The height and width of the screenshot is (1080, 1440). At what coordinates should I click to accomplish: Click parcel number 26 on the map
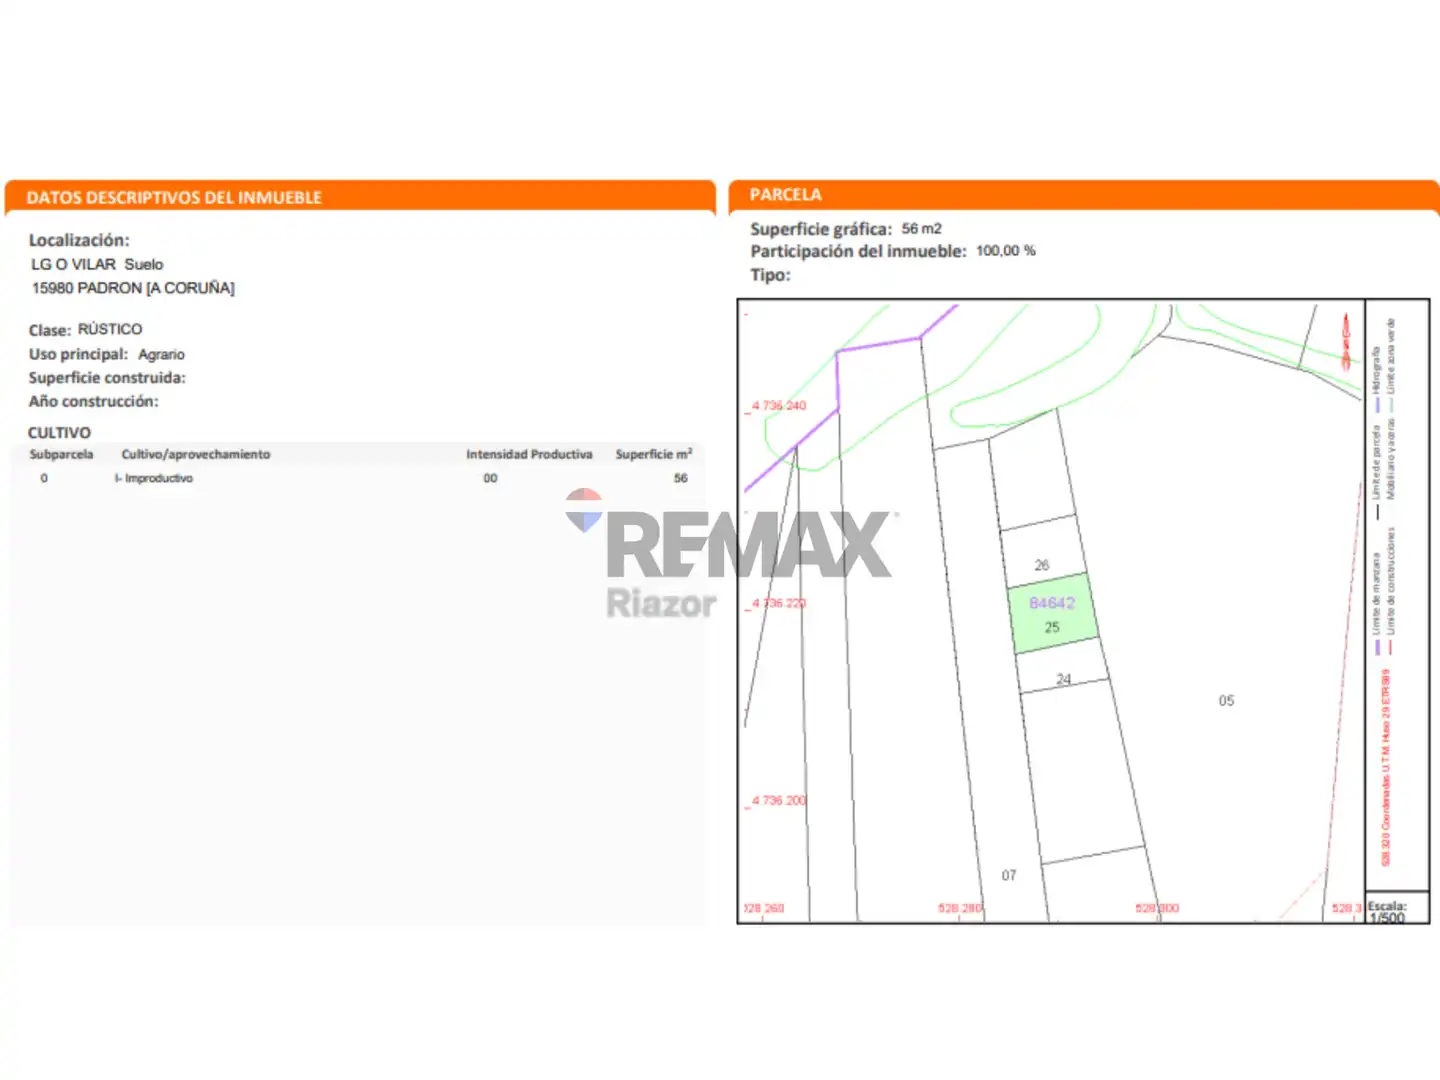(1042, 565)
